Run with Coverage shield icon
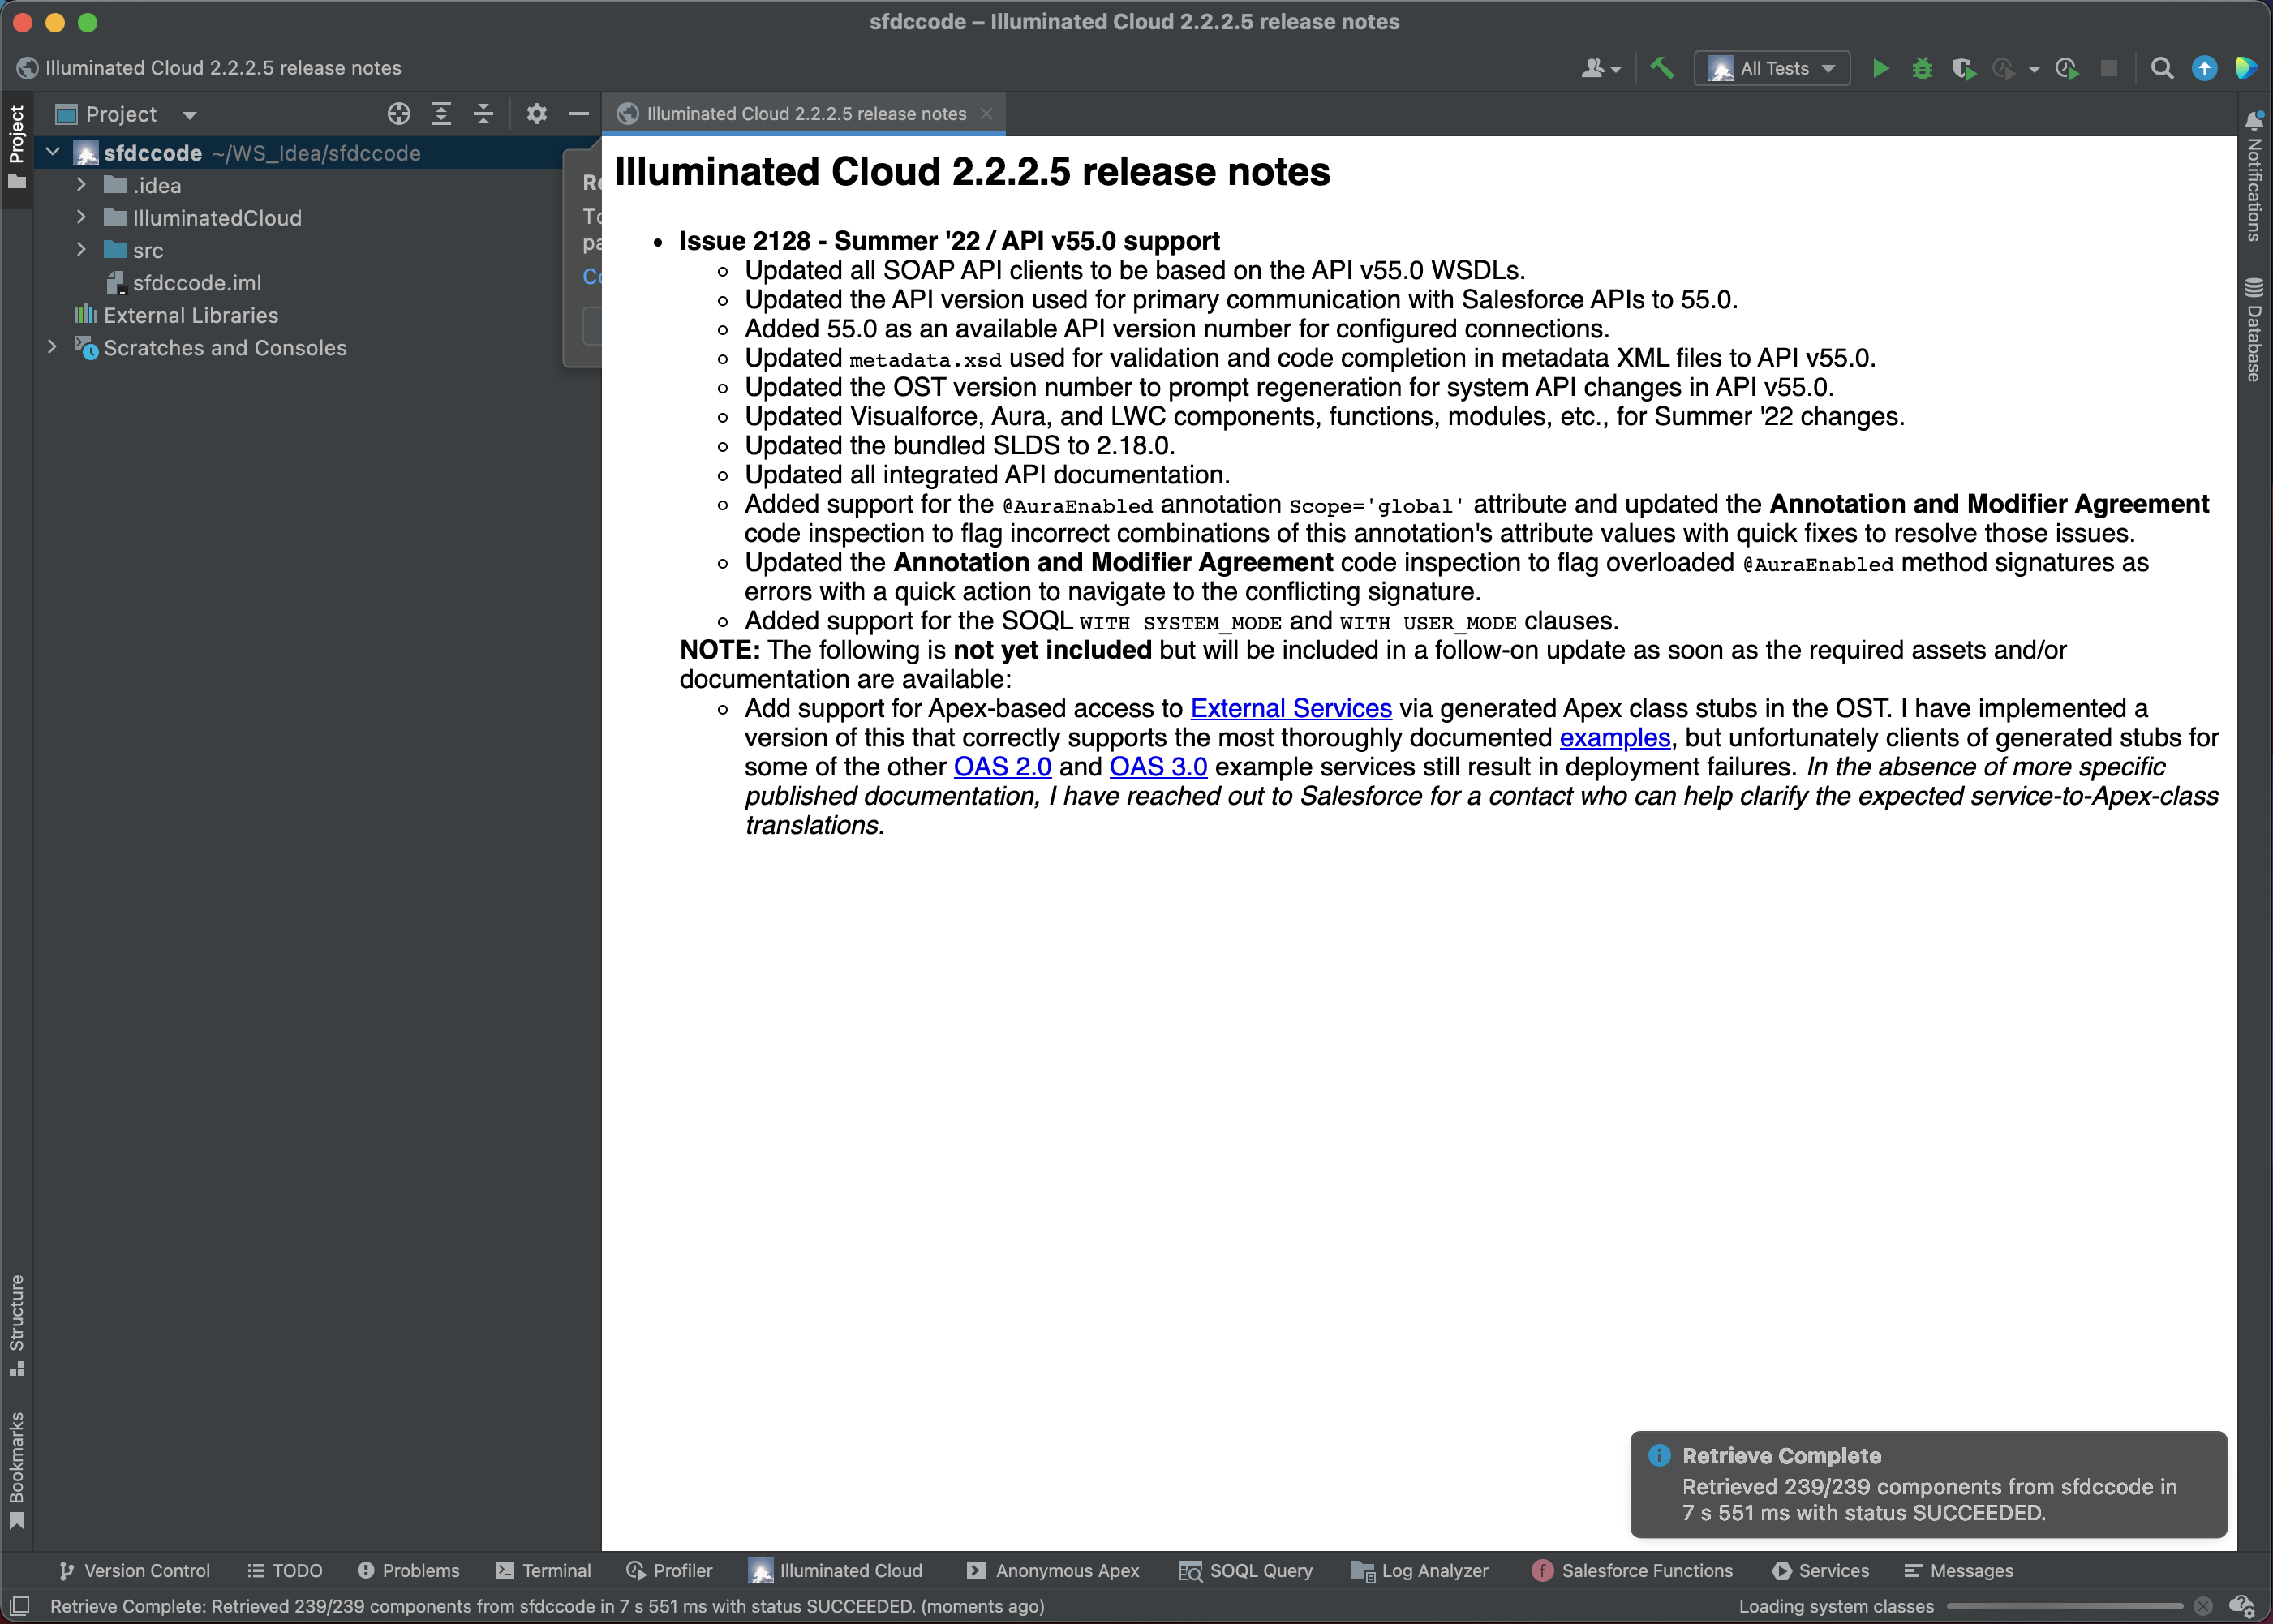 point(1963,68)
